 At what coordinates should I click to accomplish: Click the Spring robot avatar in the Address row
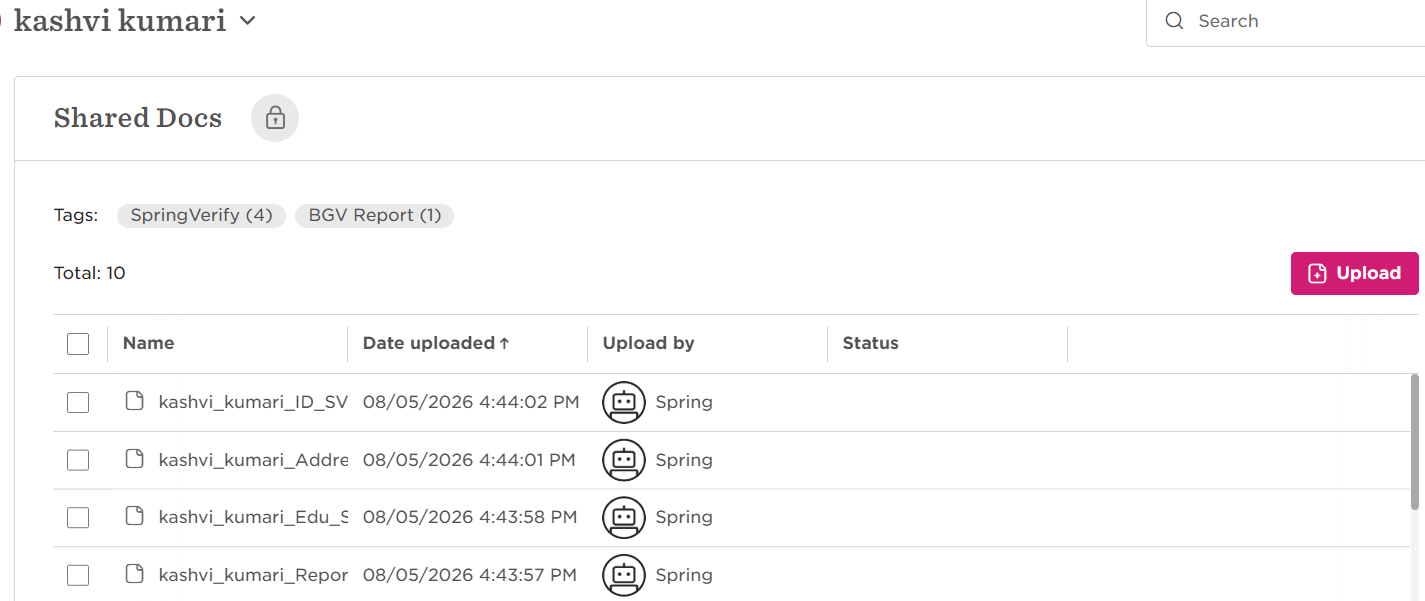click(x=624, y=460)
